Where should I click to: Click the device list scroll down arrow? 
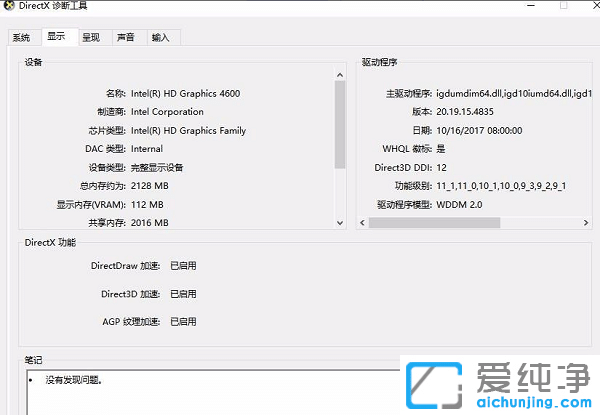(340, 223)
